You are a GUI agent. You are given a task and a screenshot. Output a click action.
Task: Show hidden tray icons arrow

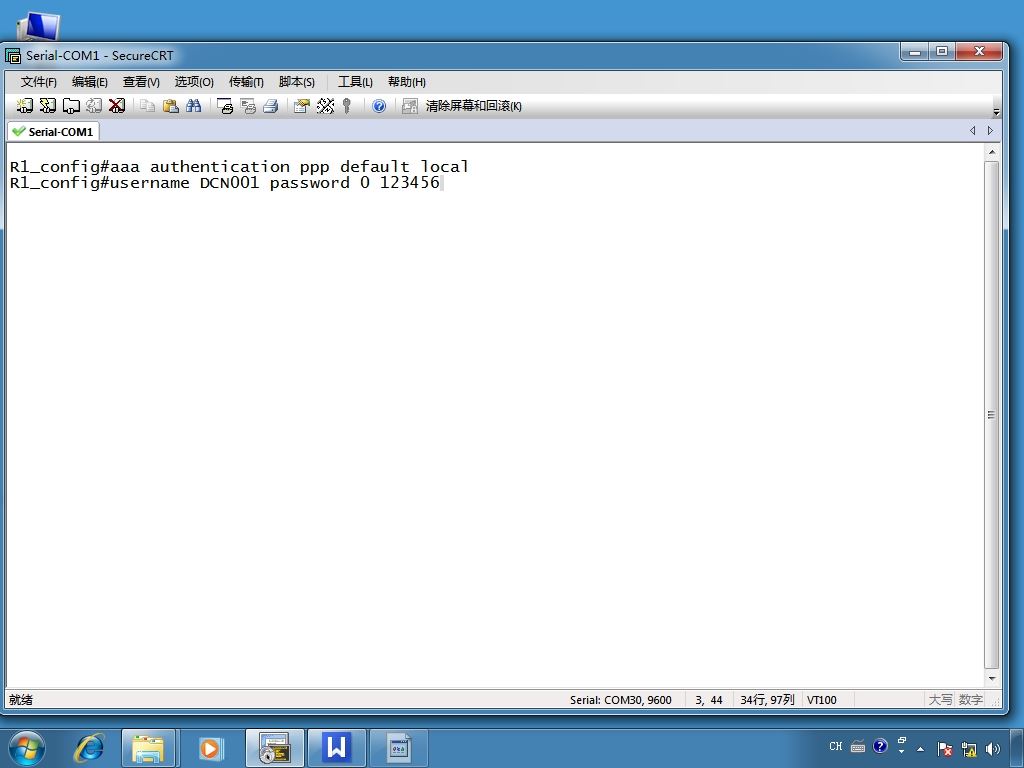coord(921,749)
